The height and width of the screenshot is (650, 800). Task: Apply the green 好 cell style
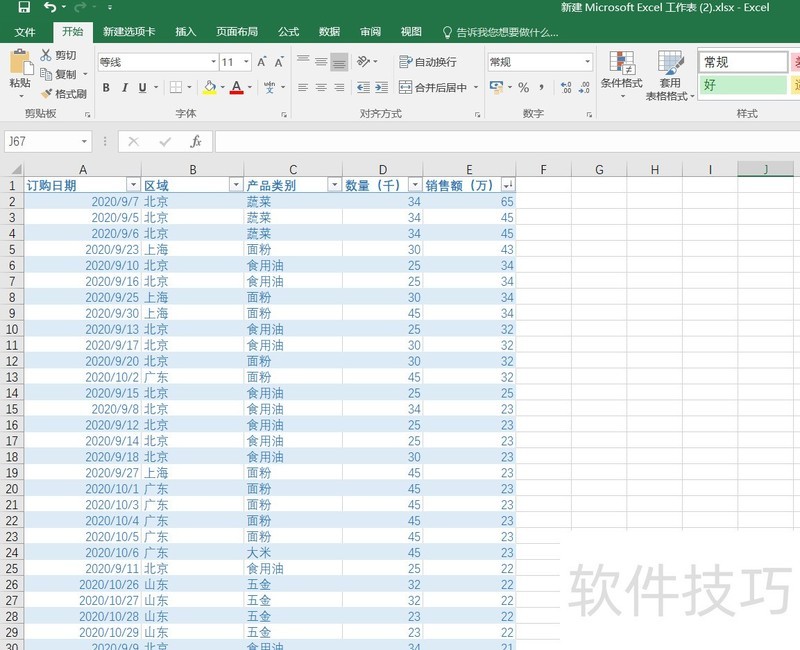[742, 86]
